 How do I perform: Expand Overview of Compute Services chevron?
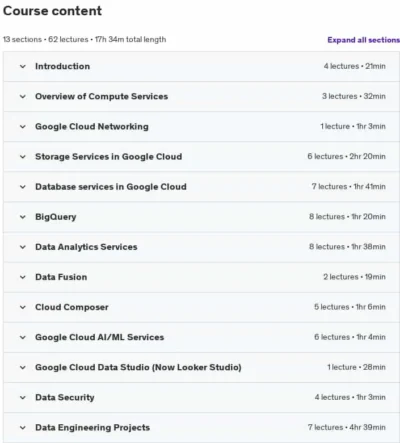23,97
